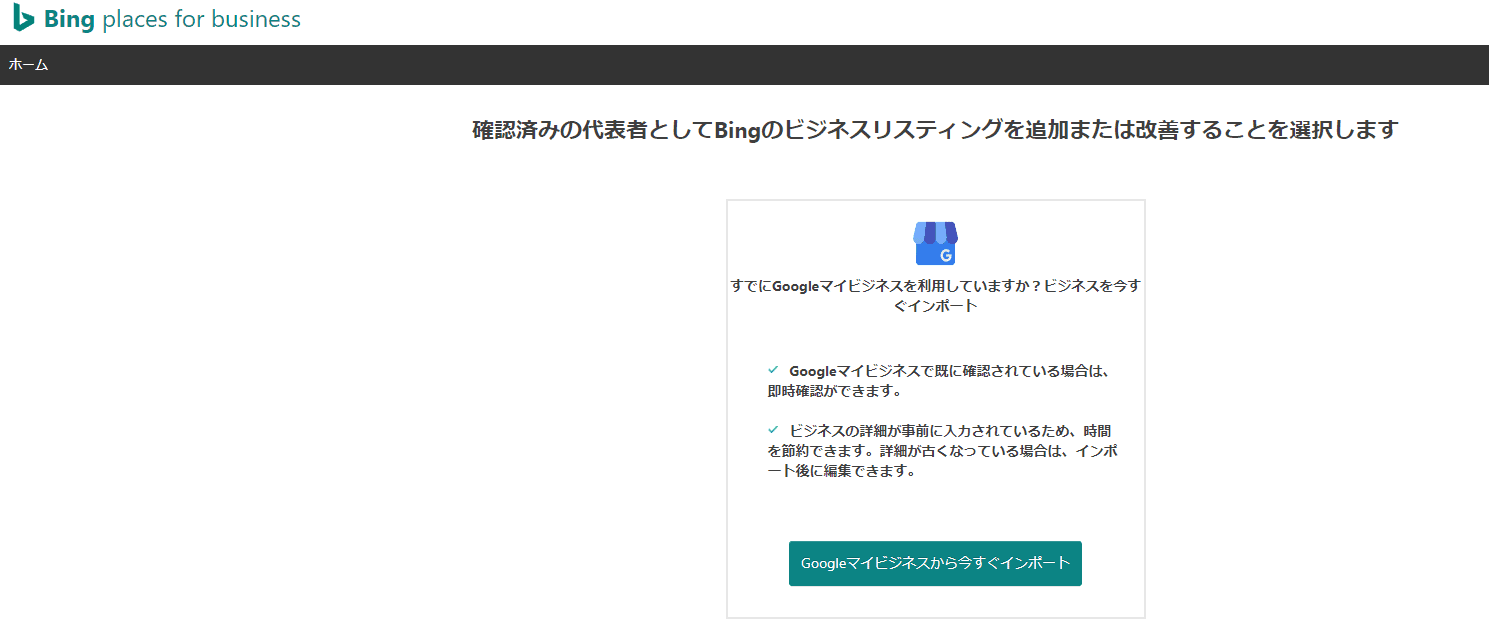Viewport: 1489px width, 625px height.
Task: Click the Google My Business storefront icon
Action: (935, 243)
